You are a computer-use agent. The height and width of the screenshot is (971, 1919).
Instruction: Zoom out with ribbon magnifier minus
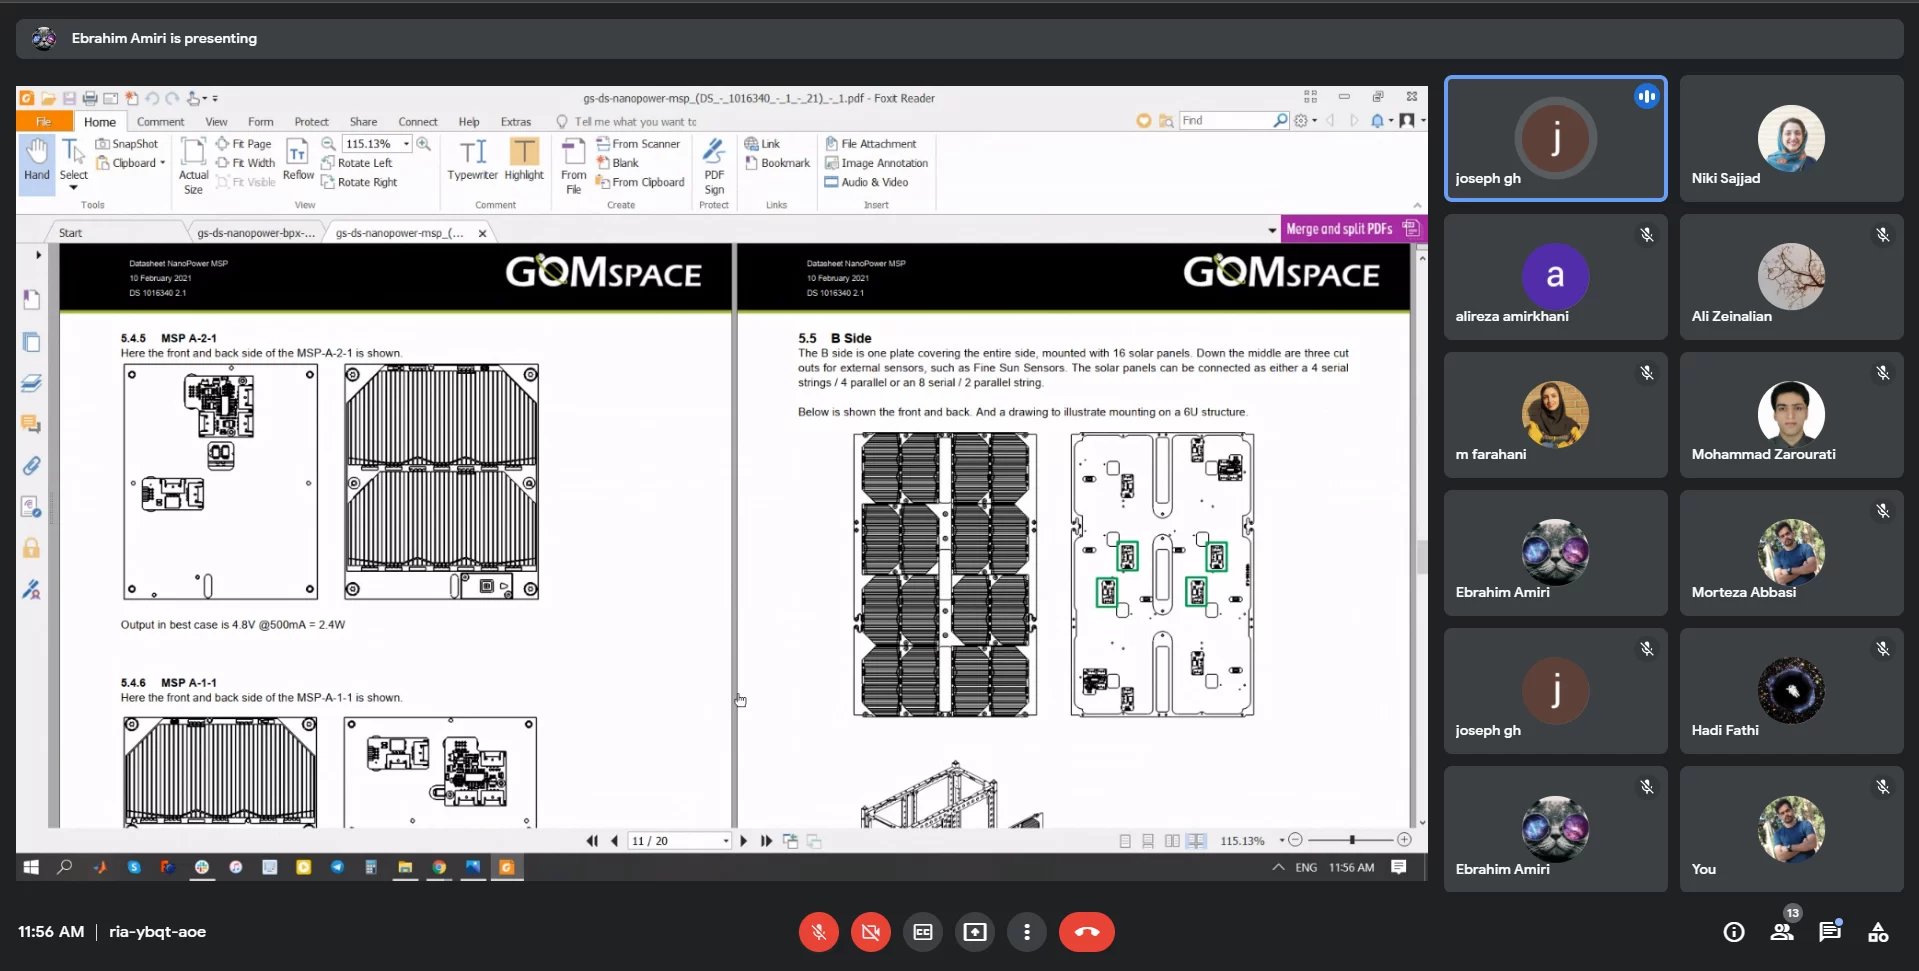328,144
